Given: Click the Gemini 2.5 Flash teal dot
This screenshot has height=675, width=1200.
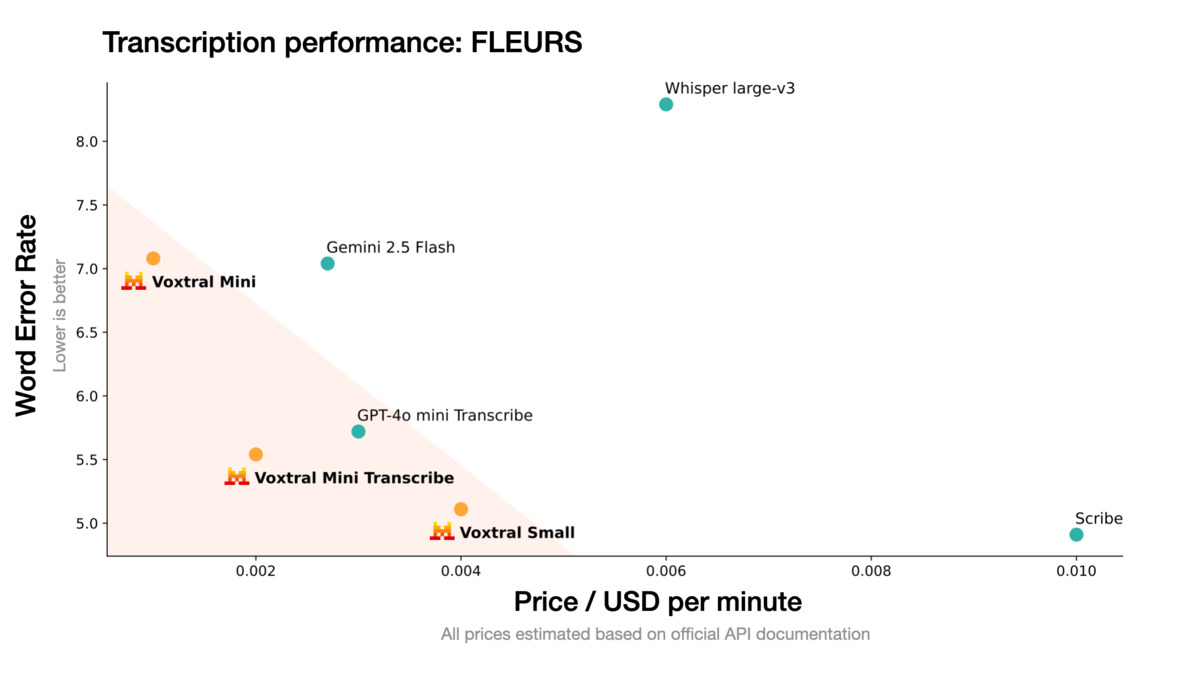Looking at the screenshot, I should click(327, 263).
